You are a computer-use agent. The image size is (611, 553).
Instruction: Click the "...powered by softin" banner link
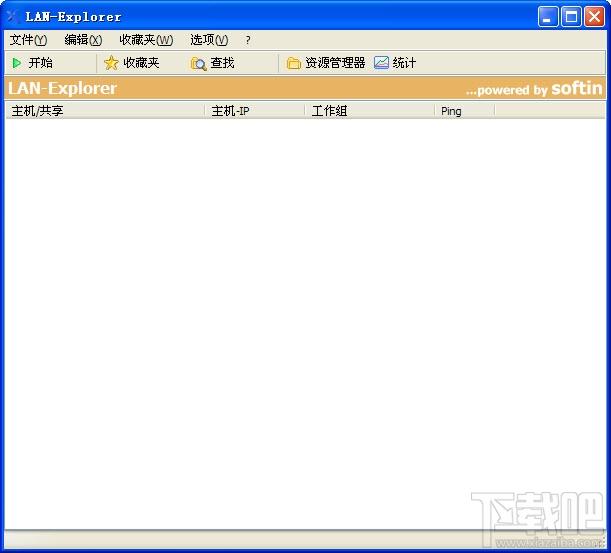coord(534,89)
